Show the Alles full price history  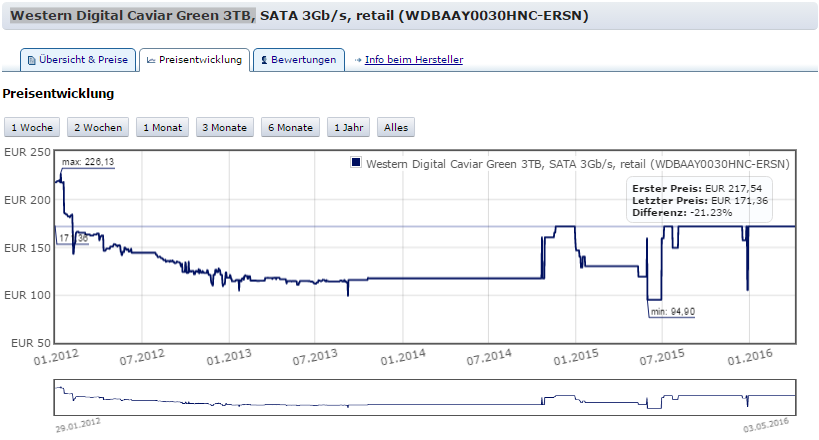point(396,128)
